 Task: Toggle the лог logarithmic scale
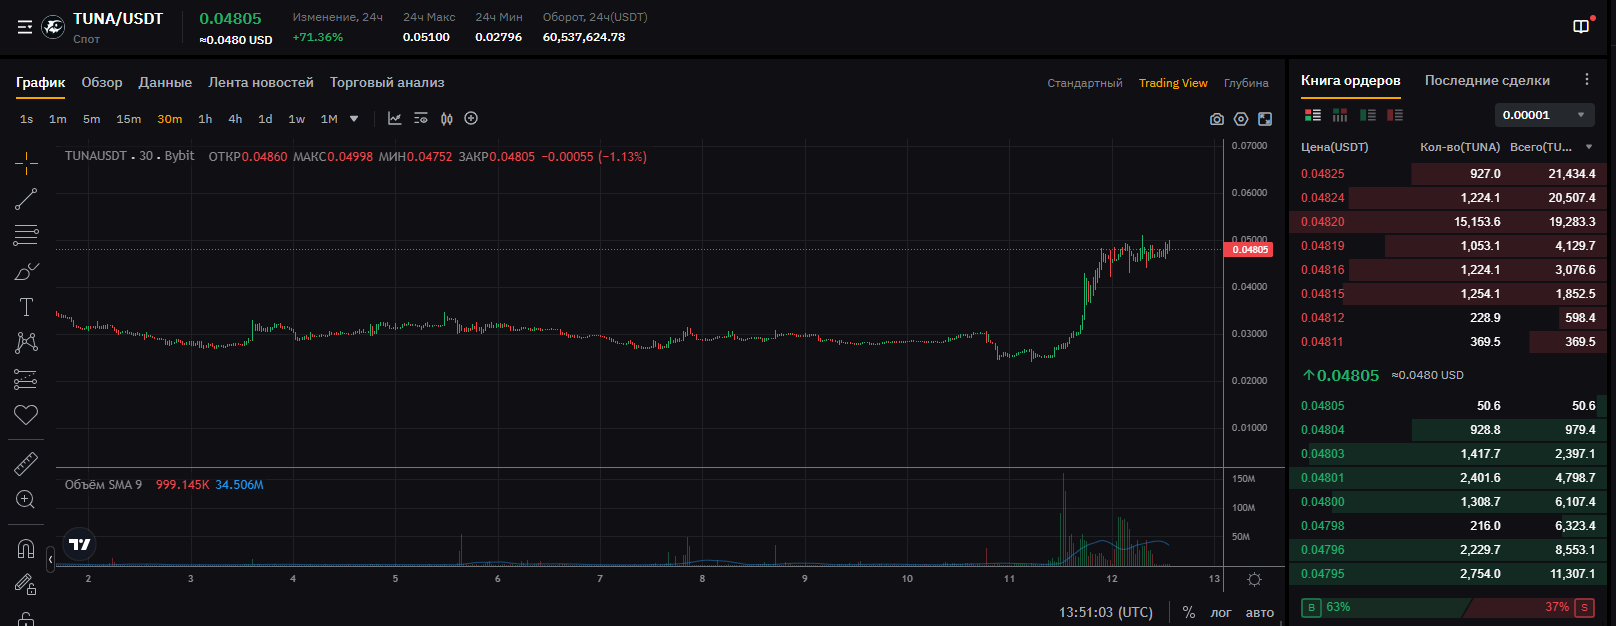[x=1221, y=612]
